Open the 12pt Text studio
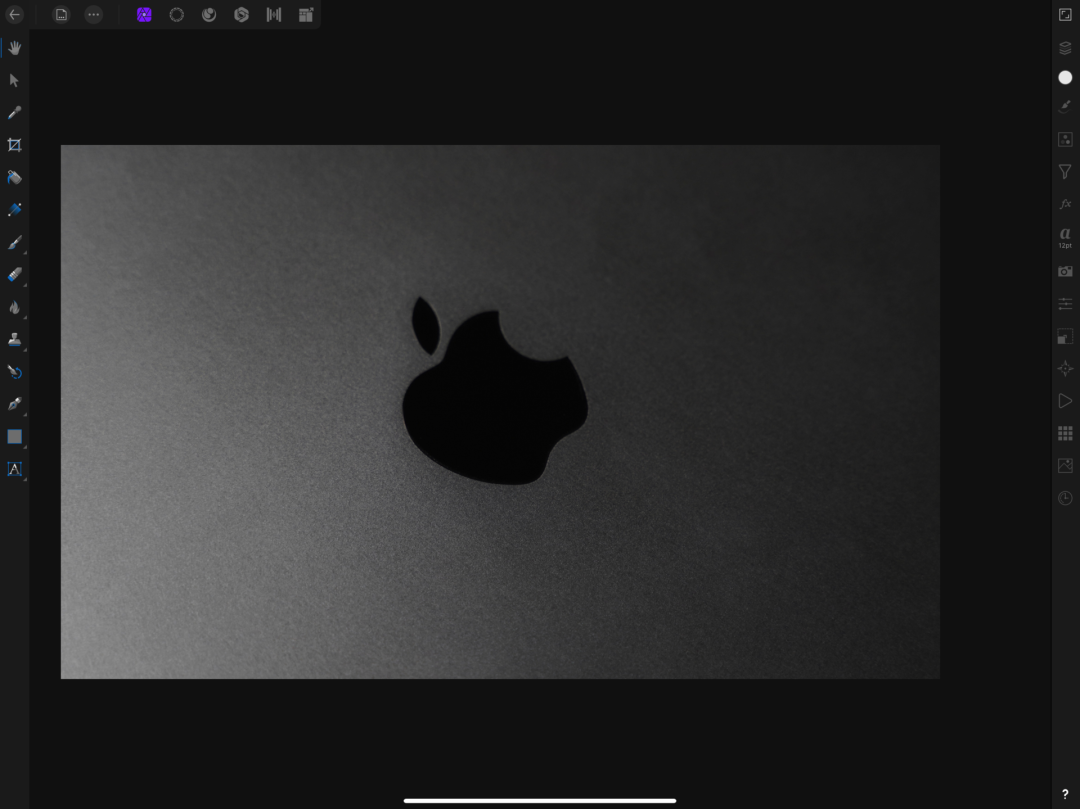 tap(1065, 237)
